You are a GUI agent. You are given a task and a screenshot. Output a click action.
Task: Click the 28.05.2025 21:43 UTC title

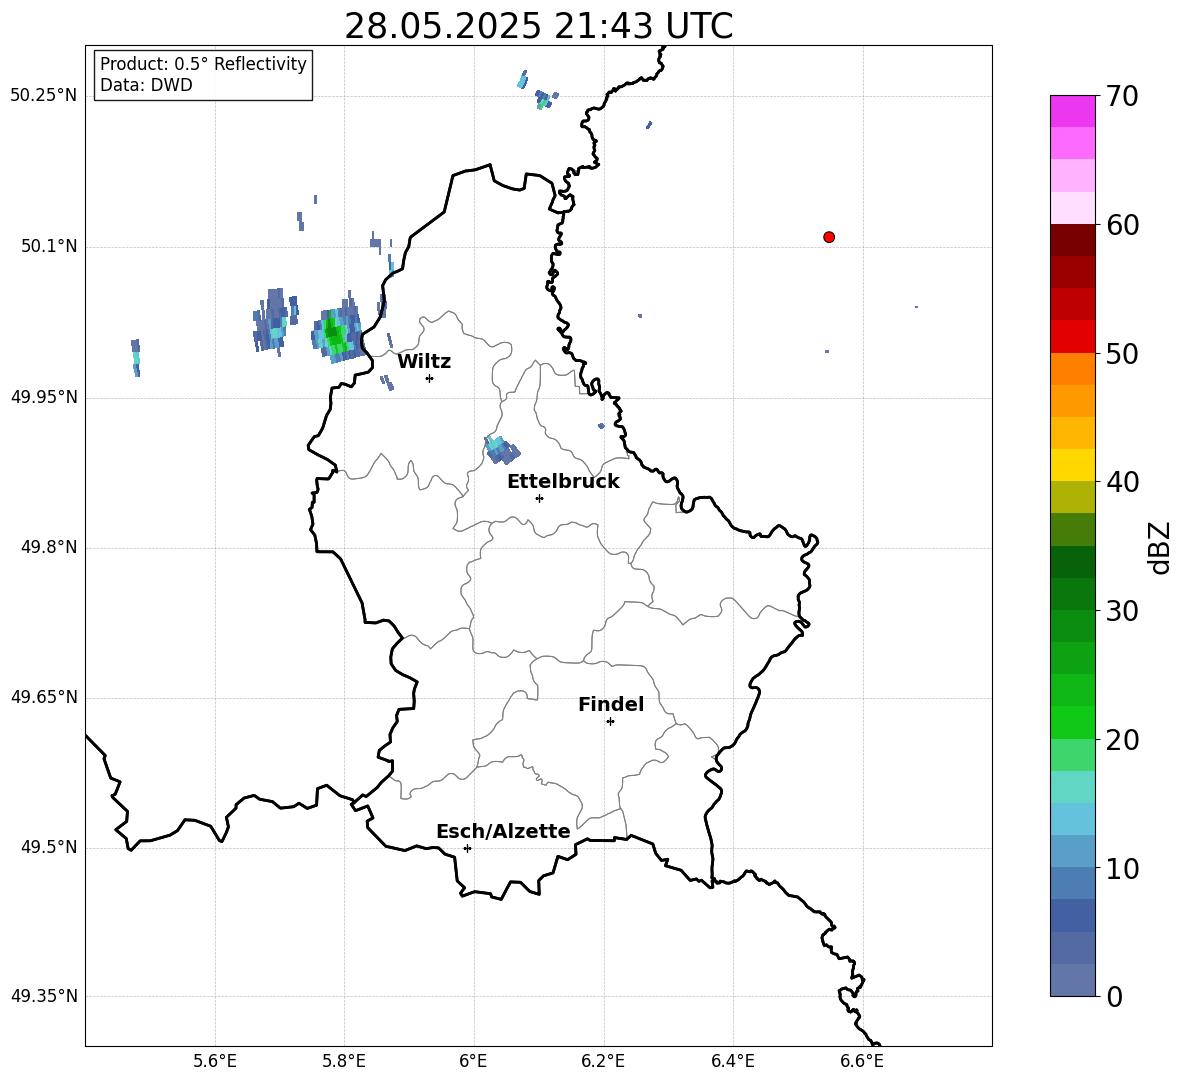[x=538, y=26]
